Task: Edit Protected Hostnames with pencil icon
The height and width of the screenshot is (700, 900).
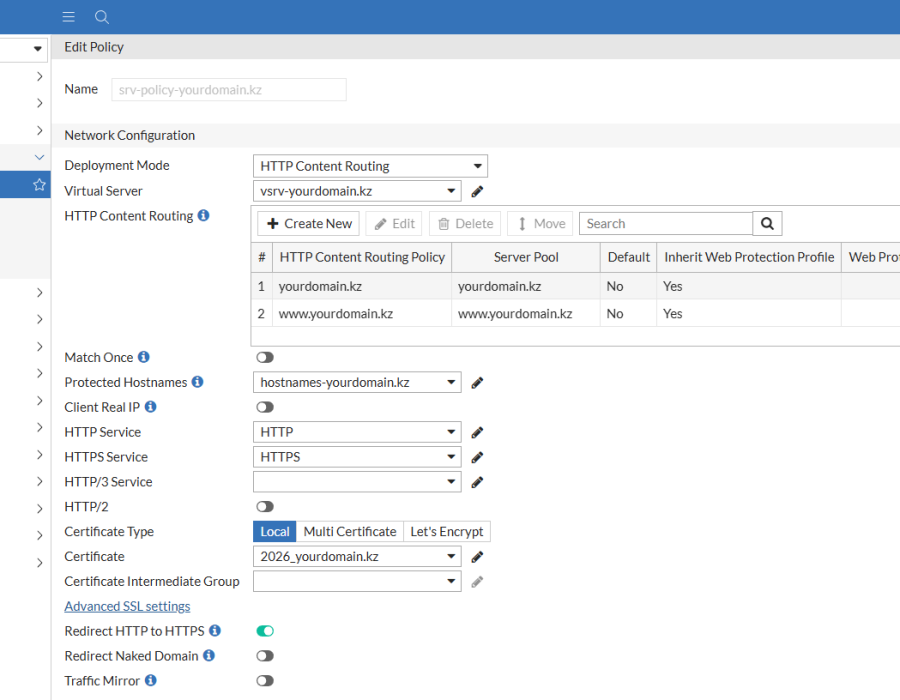Action: point(477,383)
